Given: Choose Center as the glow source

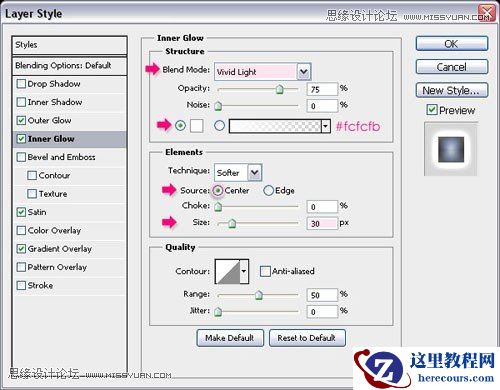Looking at the screenshot, I should tap(218, 191).
